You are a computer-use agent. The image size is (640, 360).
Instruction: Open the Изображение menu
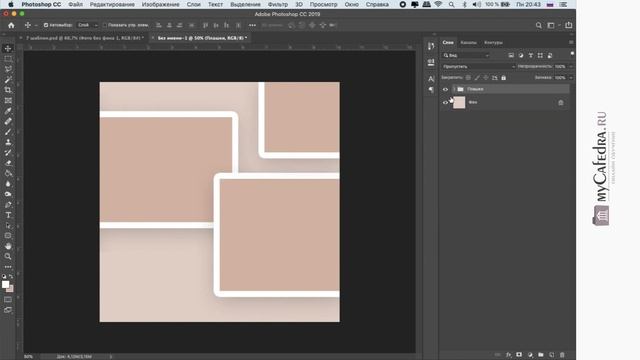[x=160, y=4]
